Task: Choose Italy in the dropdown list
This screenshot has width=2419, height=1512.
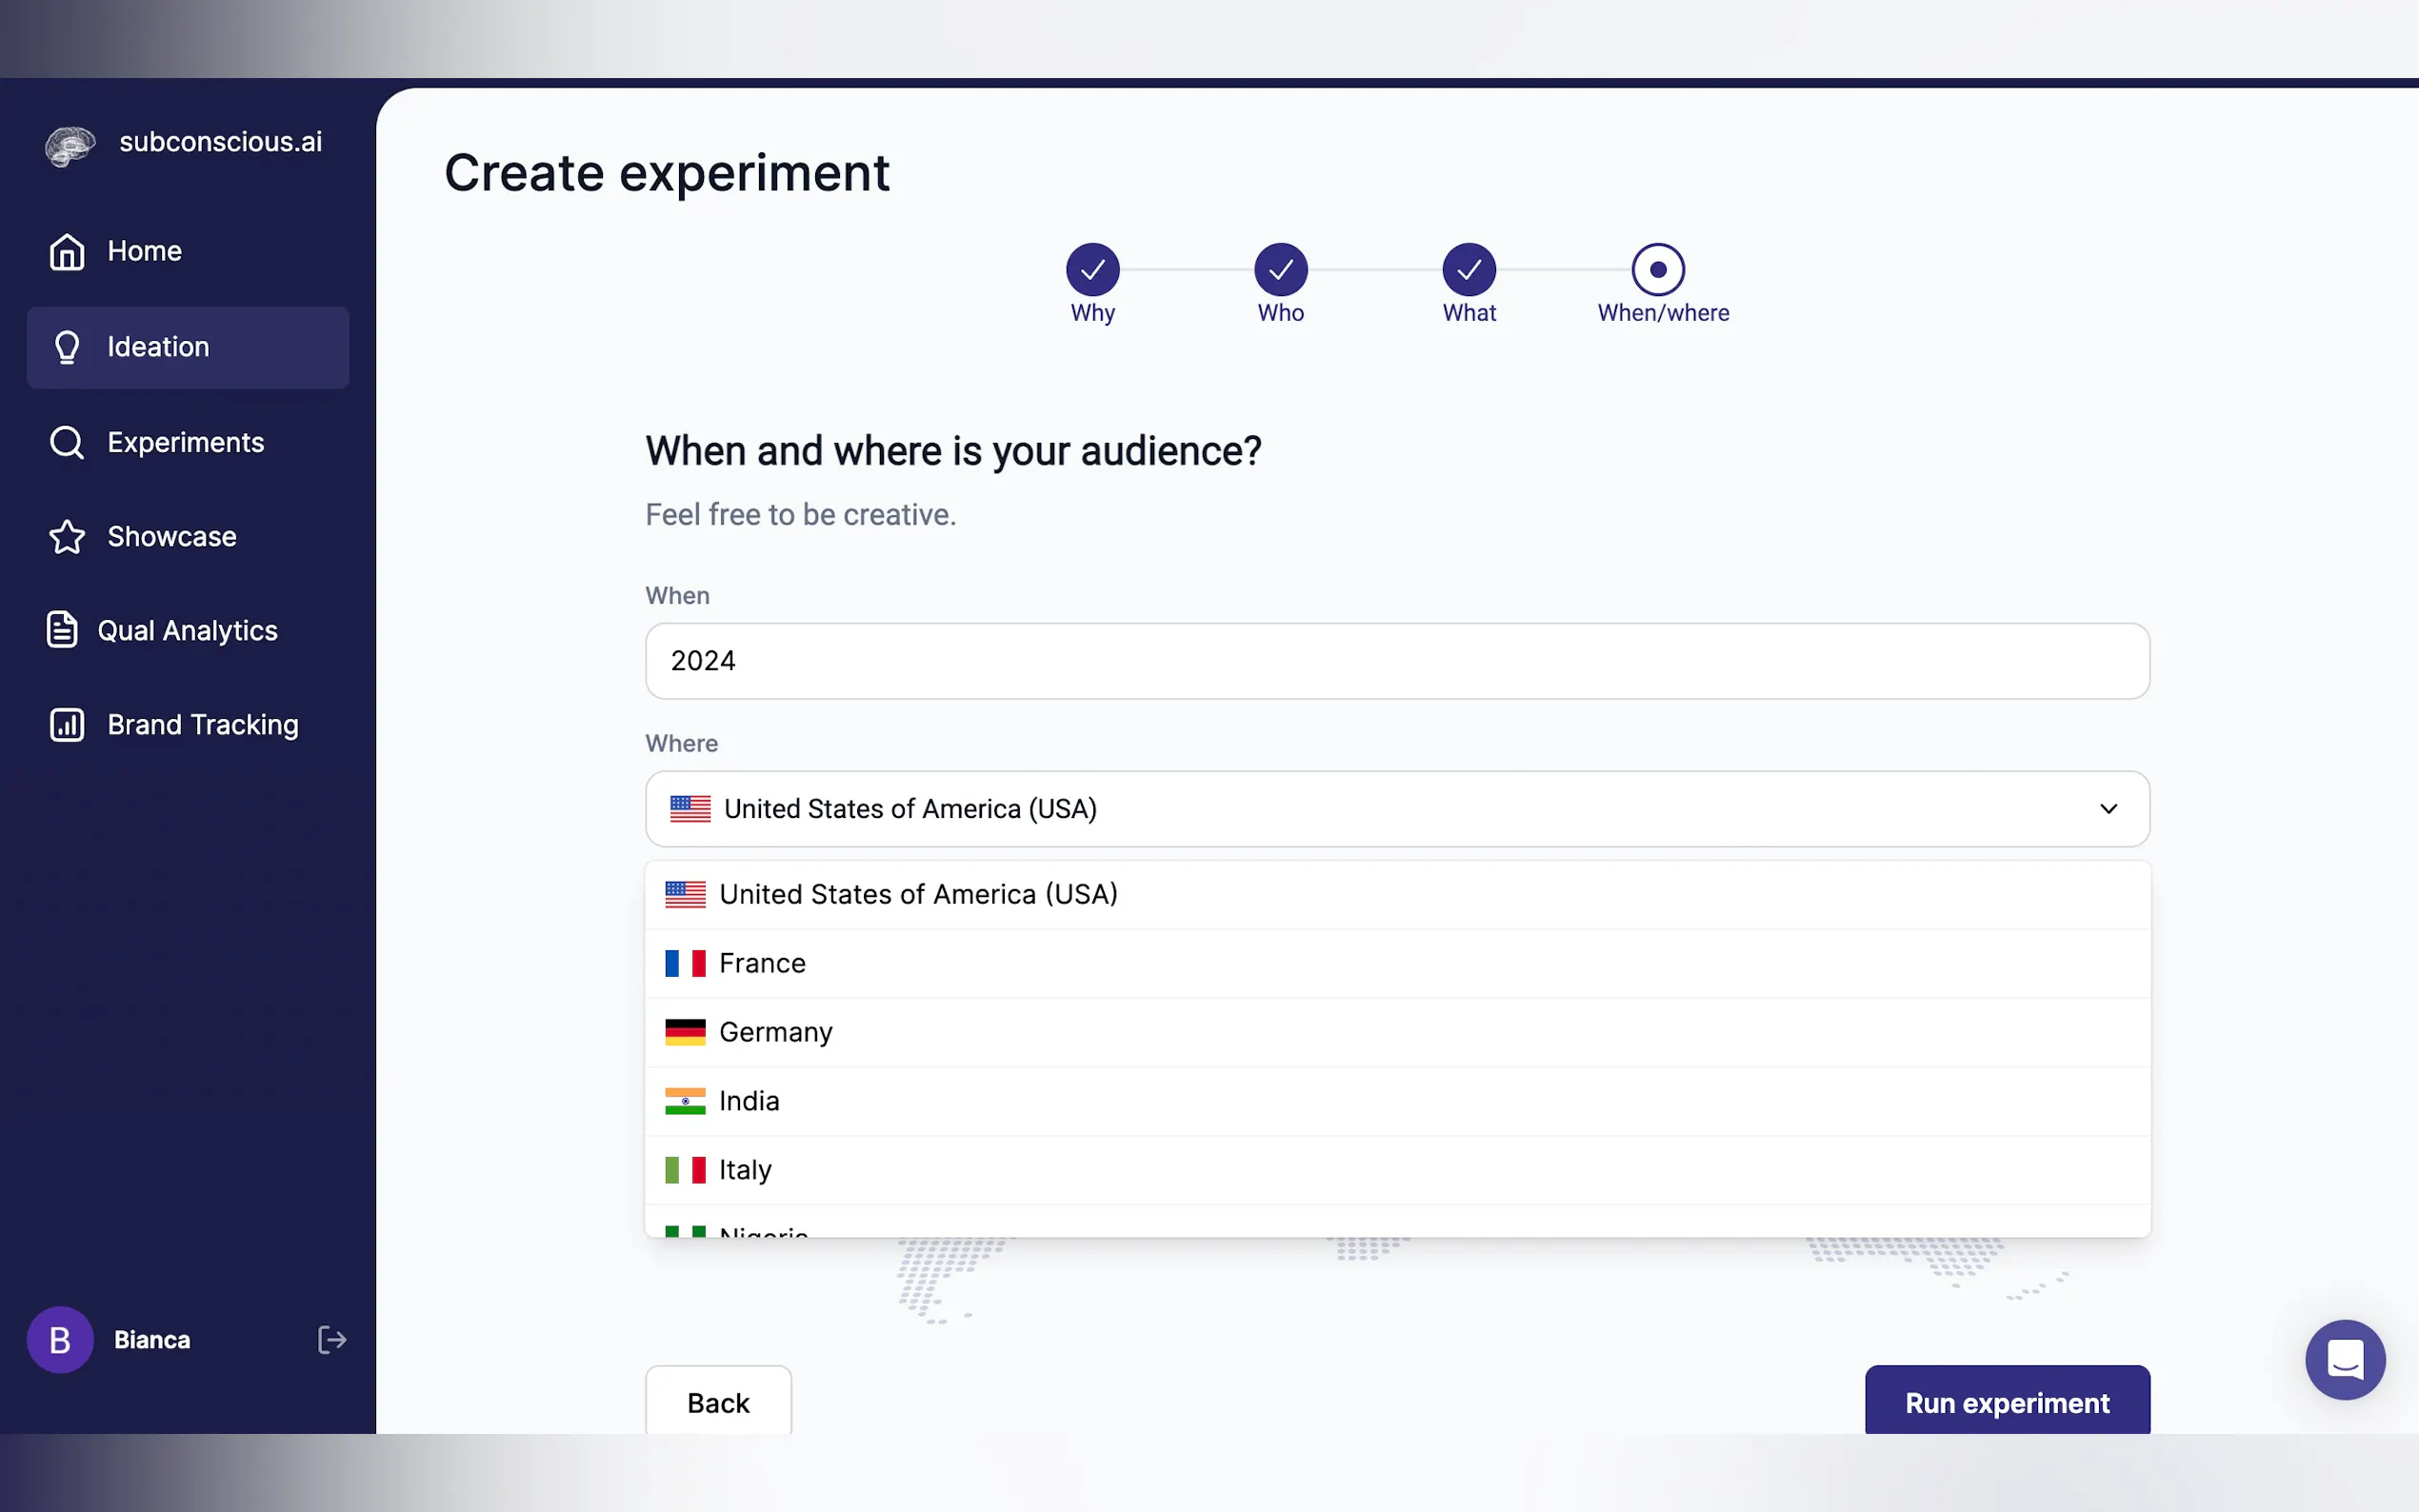Action: (745, 1170)
